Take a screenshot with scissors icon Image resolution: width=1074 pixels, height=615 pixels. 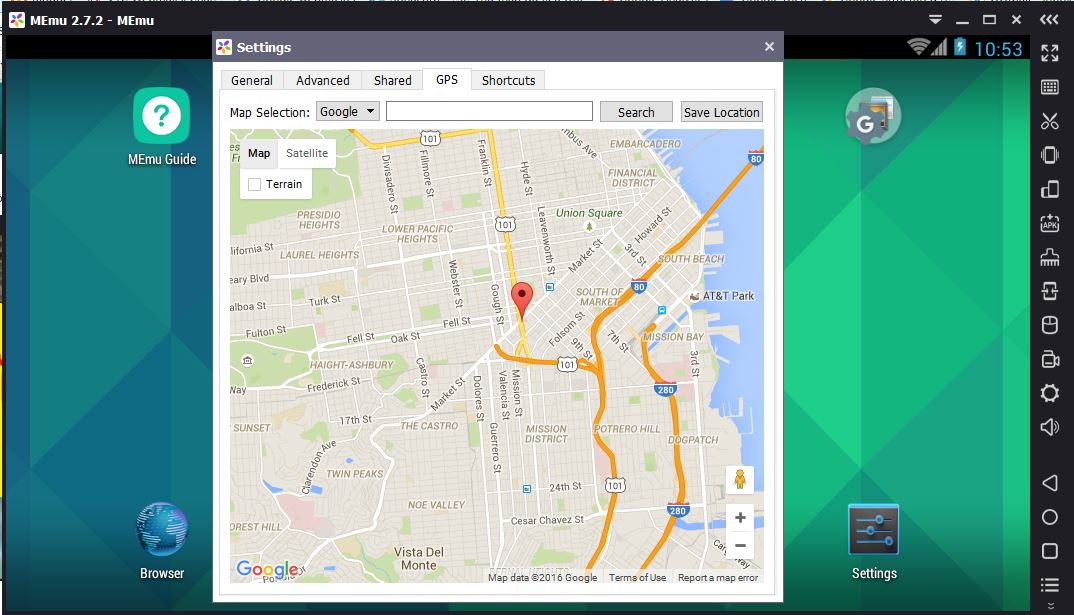click(x=1049, y=121)
